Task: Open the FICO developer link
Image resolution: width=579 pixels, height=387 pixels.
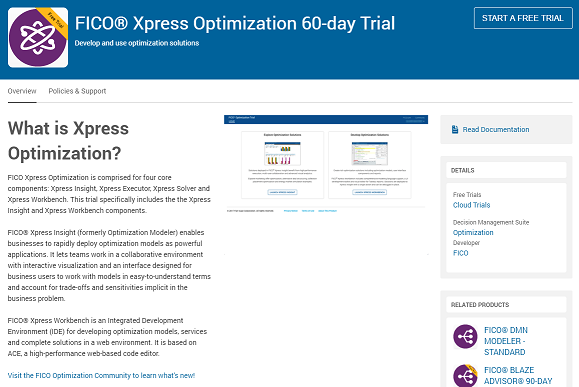Action: (460, 253)
